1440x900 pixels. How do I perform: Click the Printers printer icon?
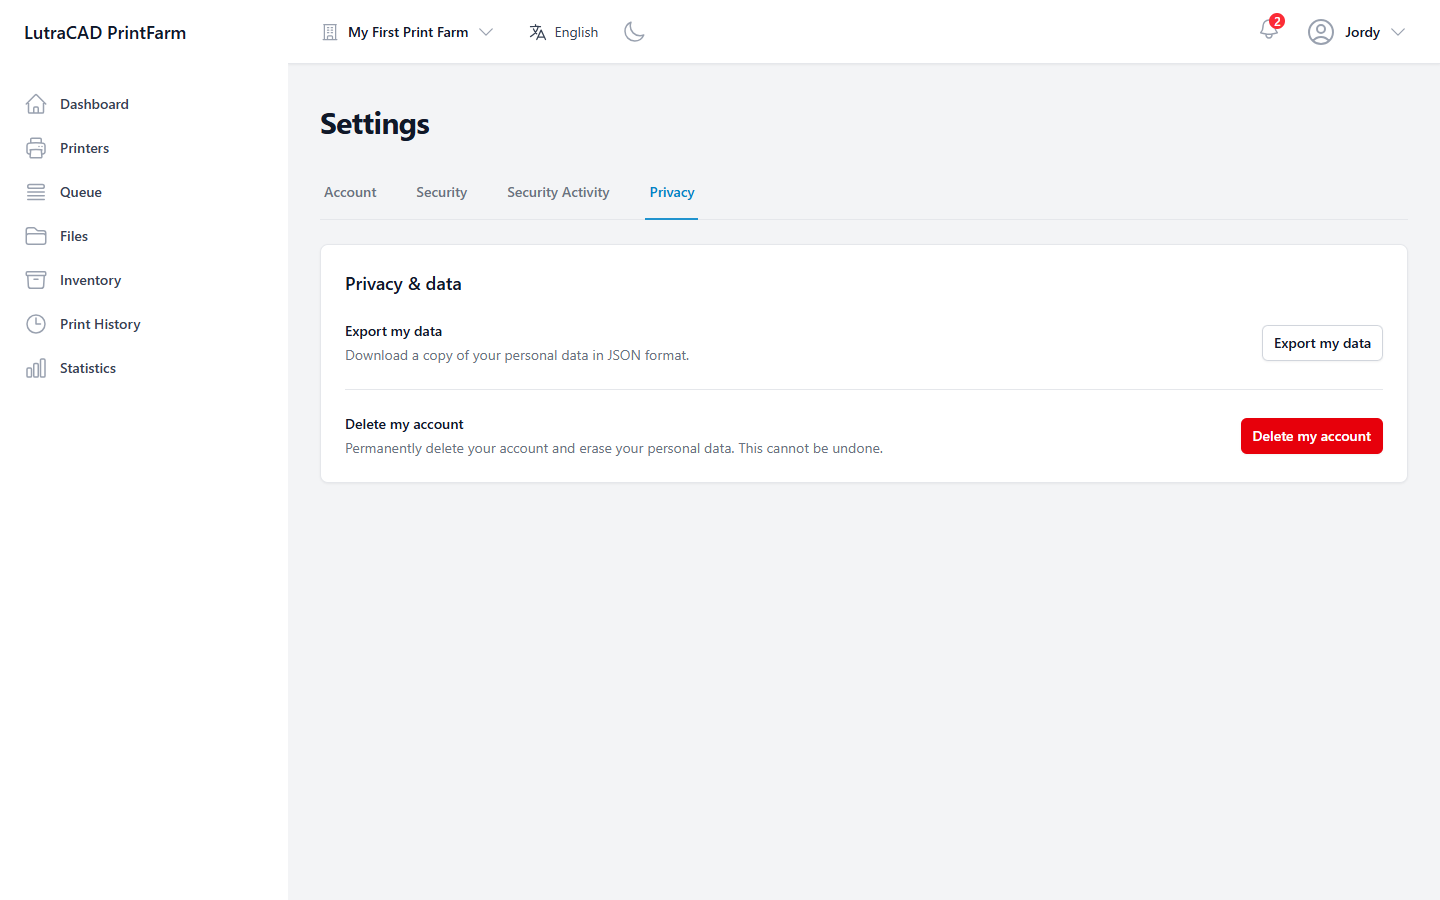(x=36, y=148)
